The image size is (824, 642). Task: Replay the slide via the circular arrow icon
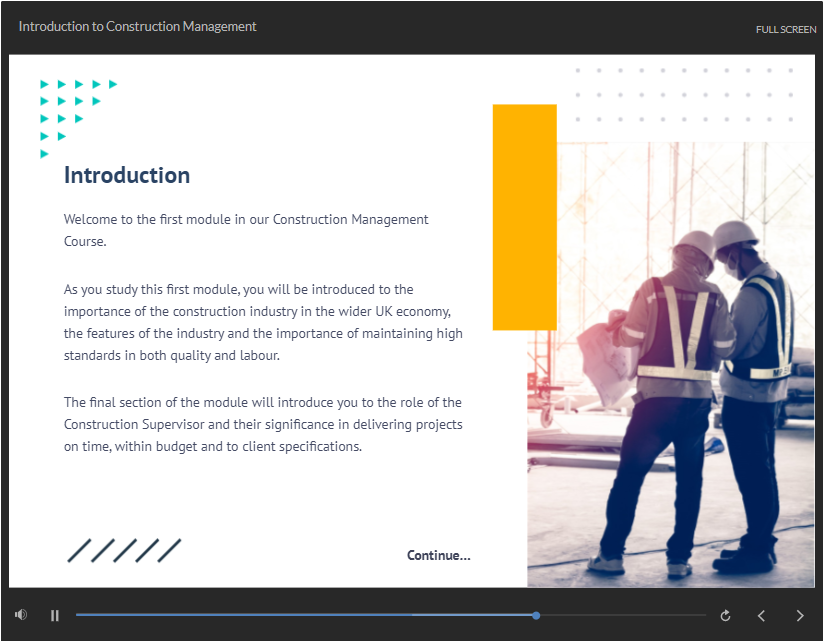tap(726, 615)
